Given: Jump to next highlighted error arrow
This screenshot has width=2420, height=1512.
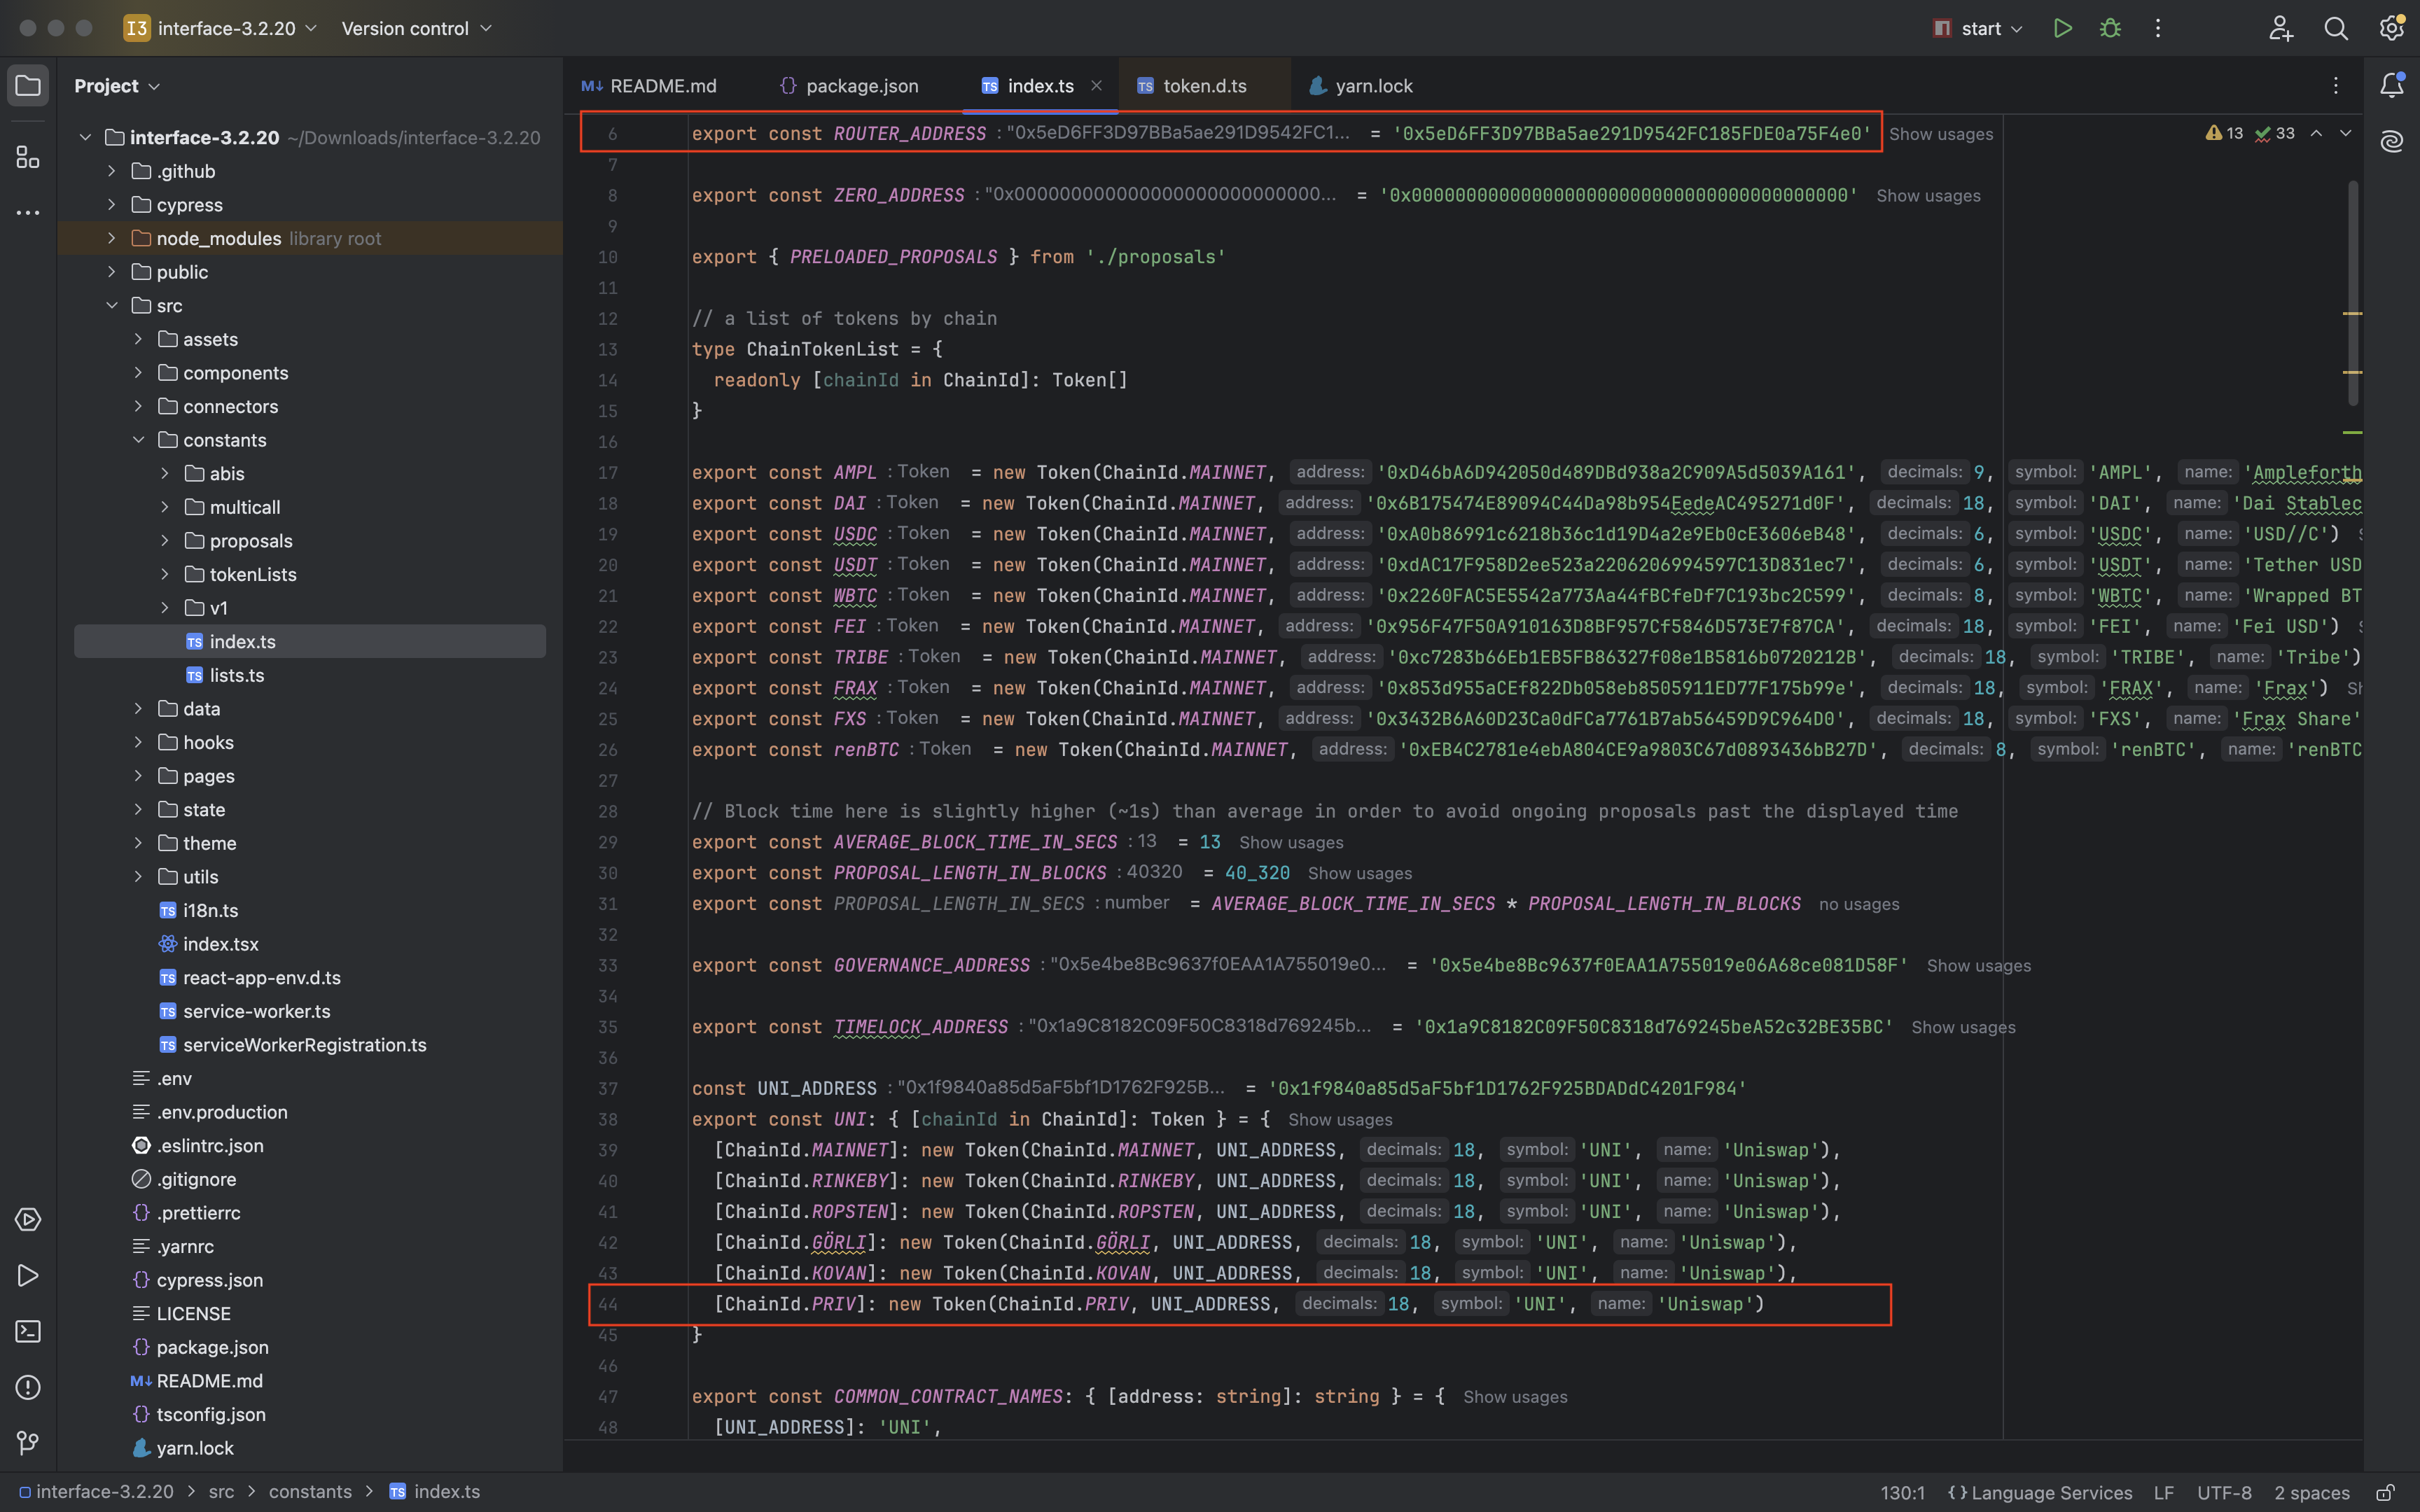Looking at the screenshot, I should (x=2346, y=133).
